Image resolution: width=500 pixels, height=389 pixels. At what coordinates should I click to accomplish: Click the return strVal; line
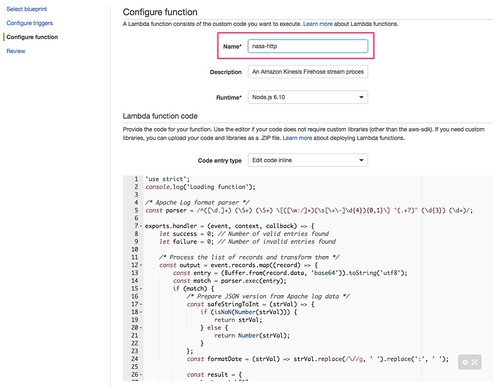pos(238,320)
